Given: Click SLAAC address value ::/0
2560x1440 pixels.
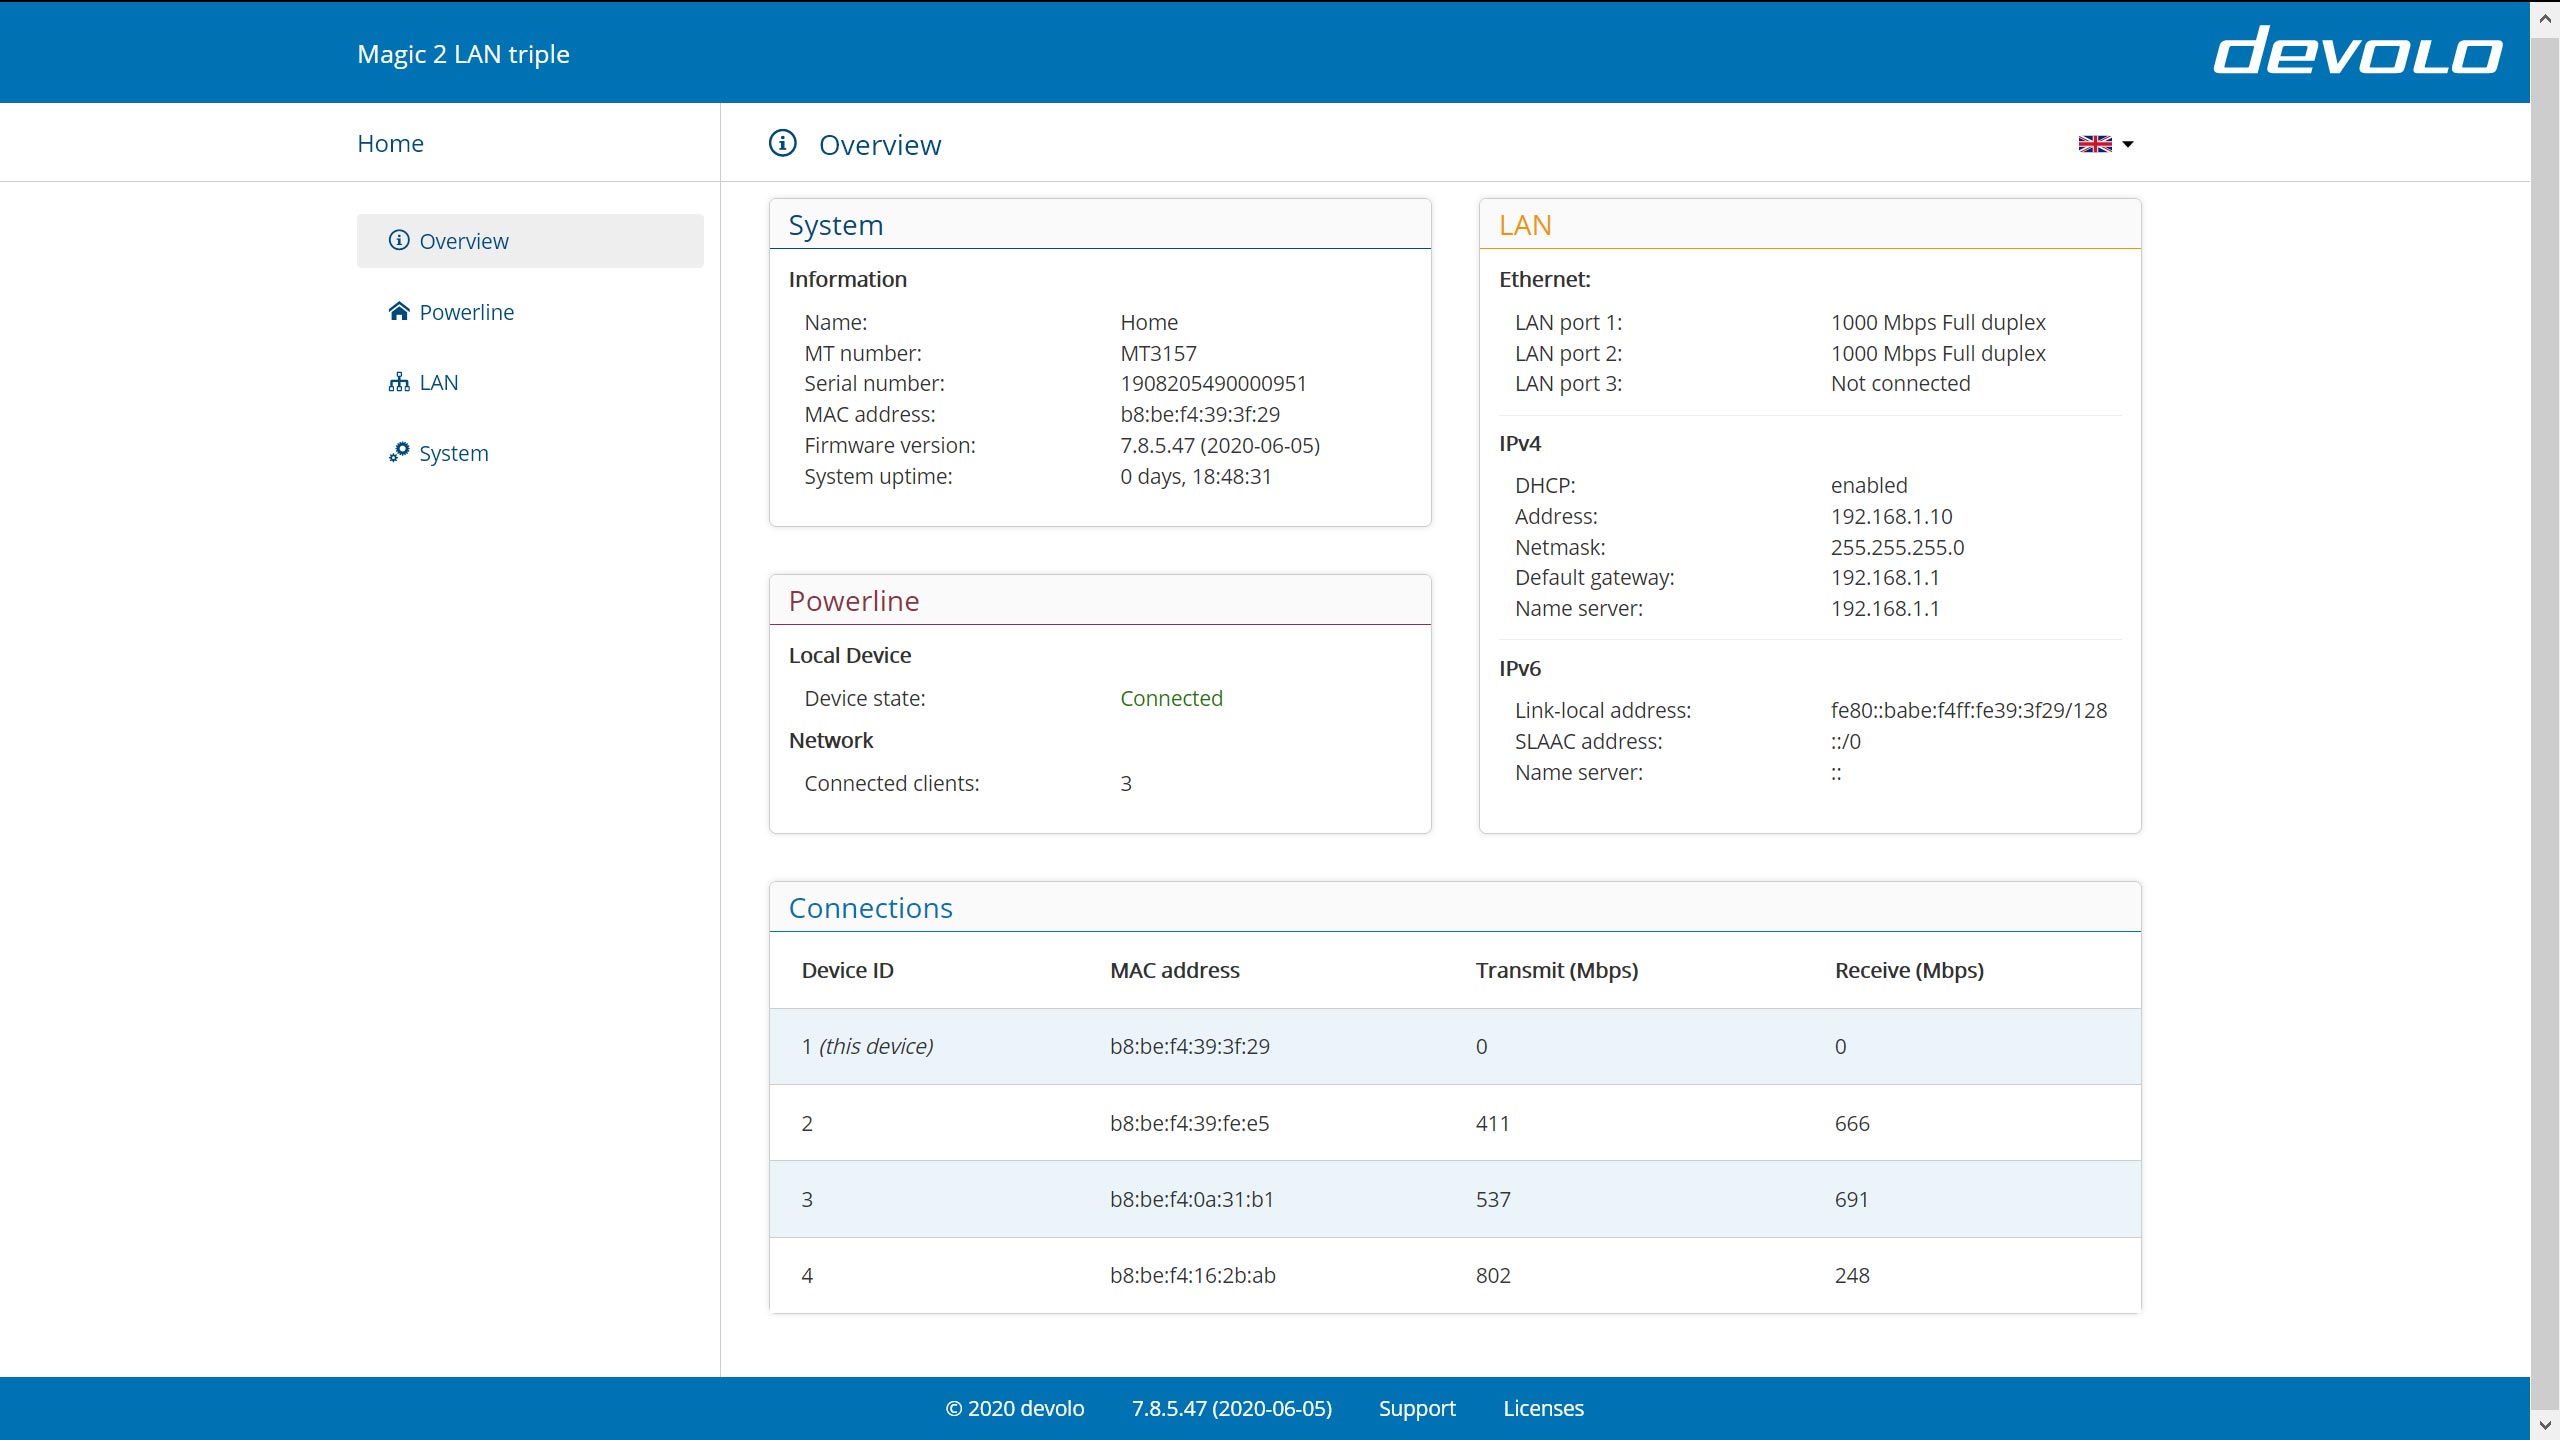Looking at the screenshot, I should (1845, 741).
